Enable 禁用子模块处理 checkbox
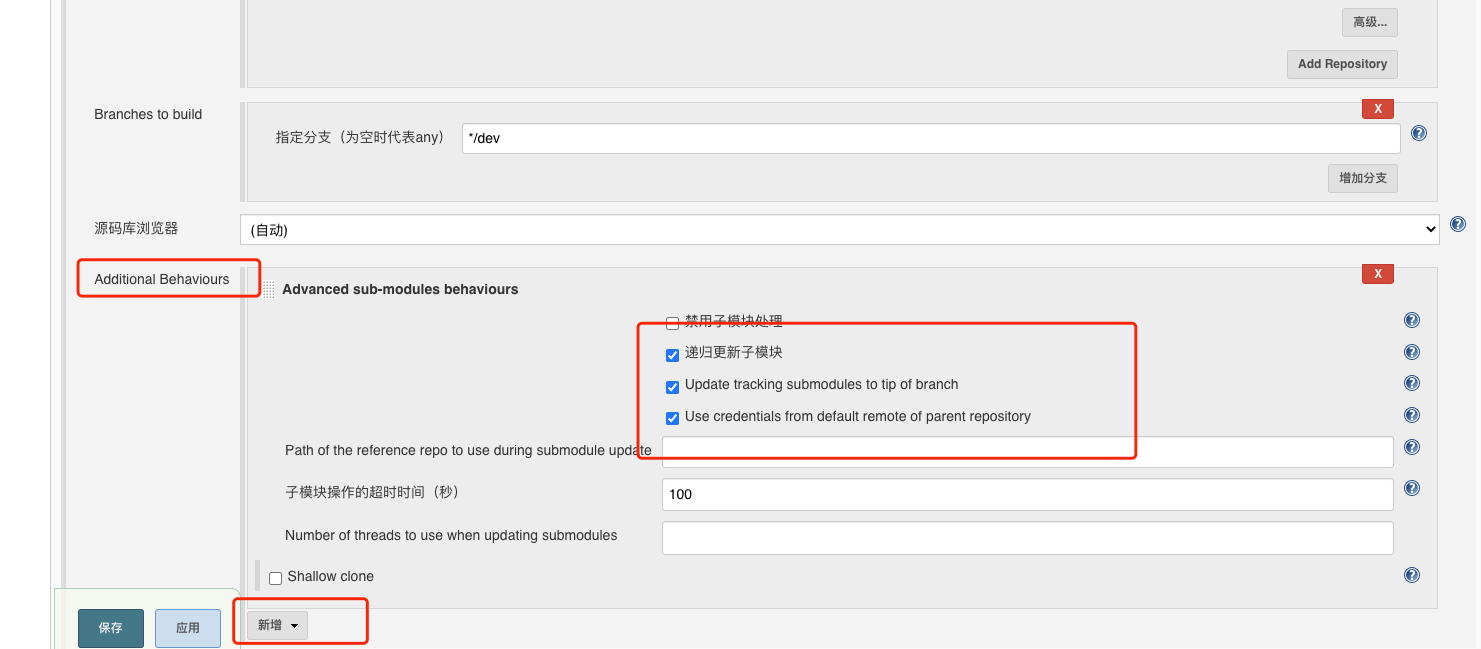Screen dimensions: 1481x649 click(x=672, y=323)
